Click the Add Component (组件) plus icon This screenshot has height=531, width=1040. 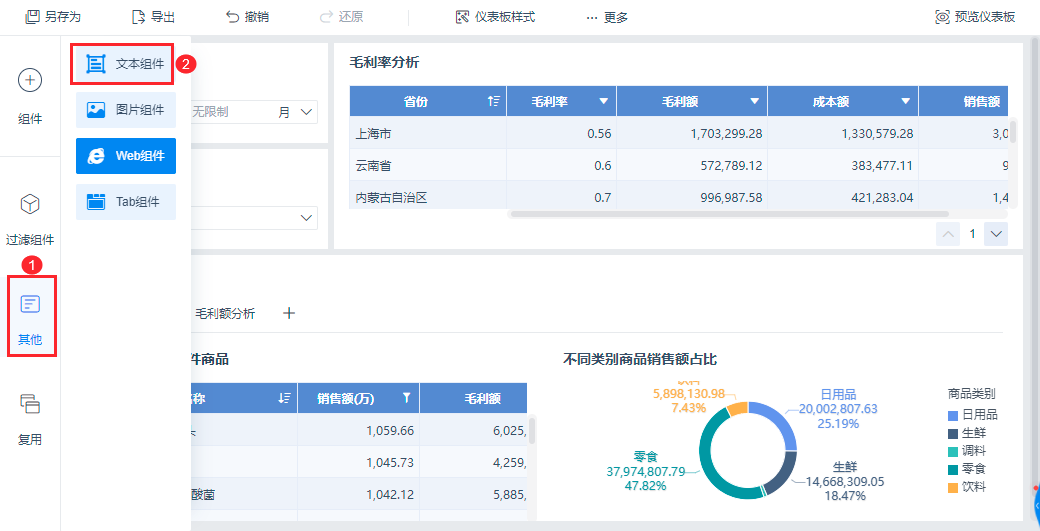[x=30, y=80]
